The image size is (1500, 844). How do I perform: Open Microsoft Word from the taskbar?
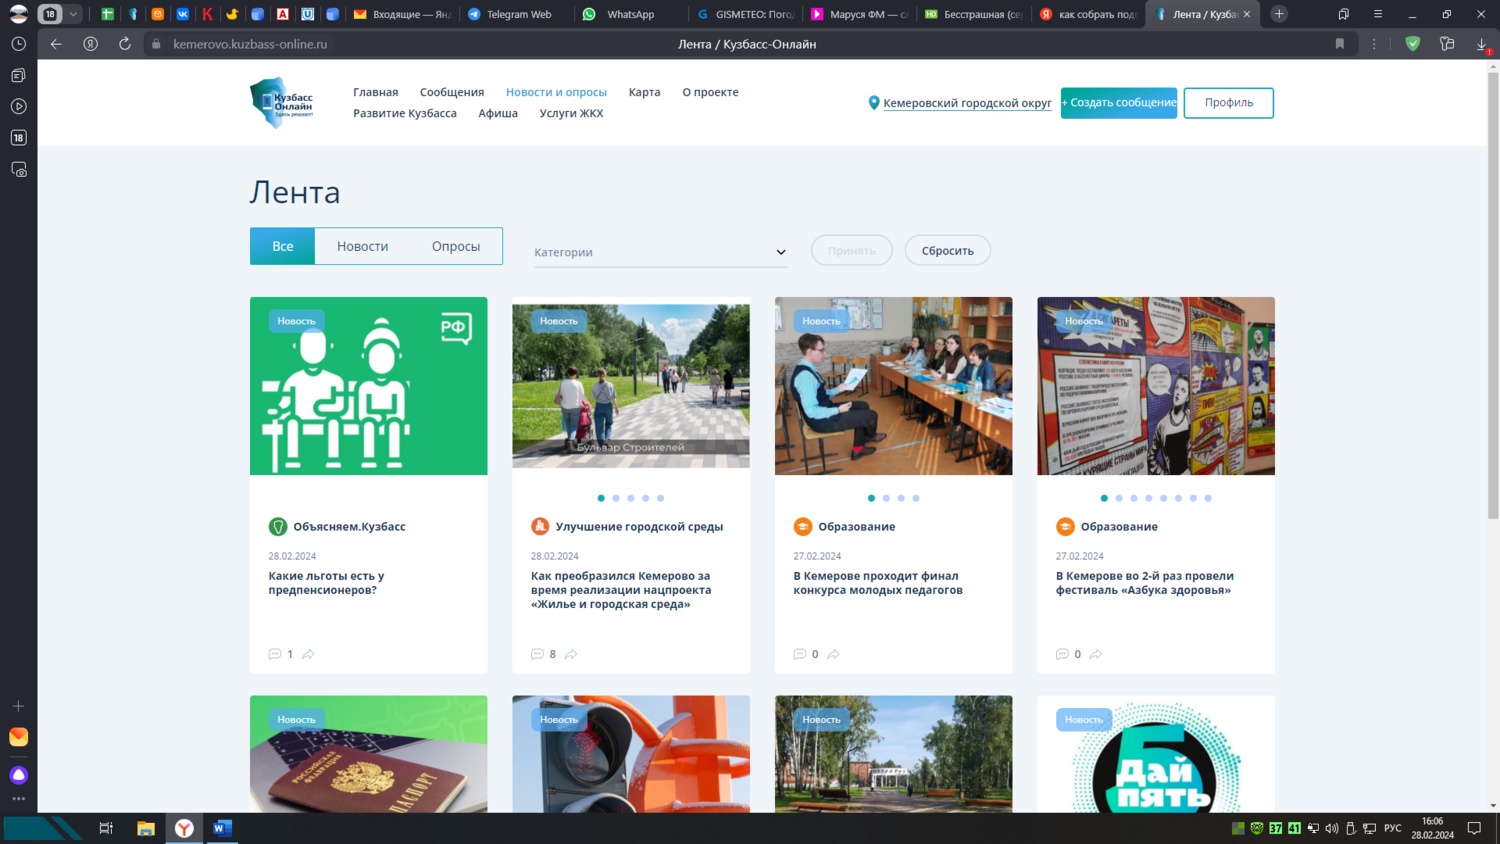click(x=222, y=828)
